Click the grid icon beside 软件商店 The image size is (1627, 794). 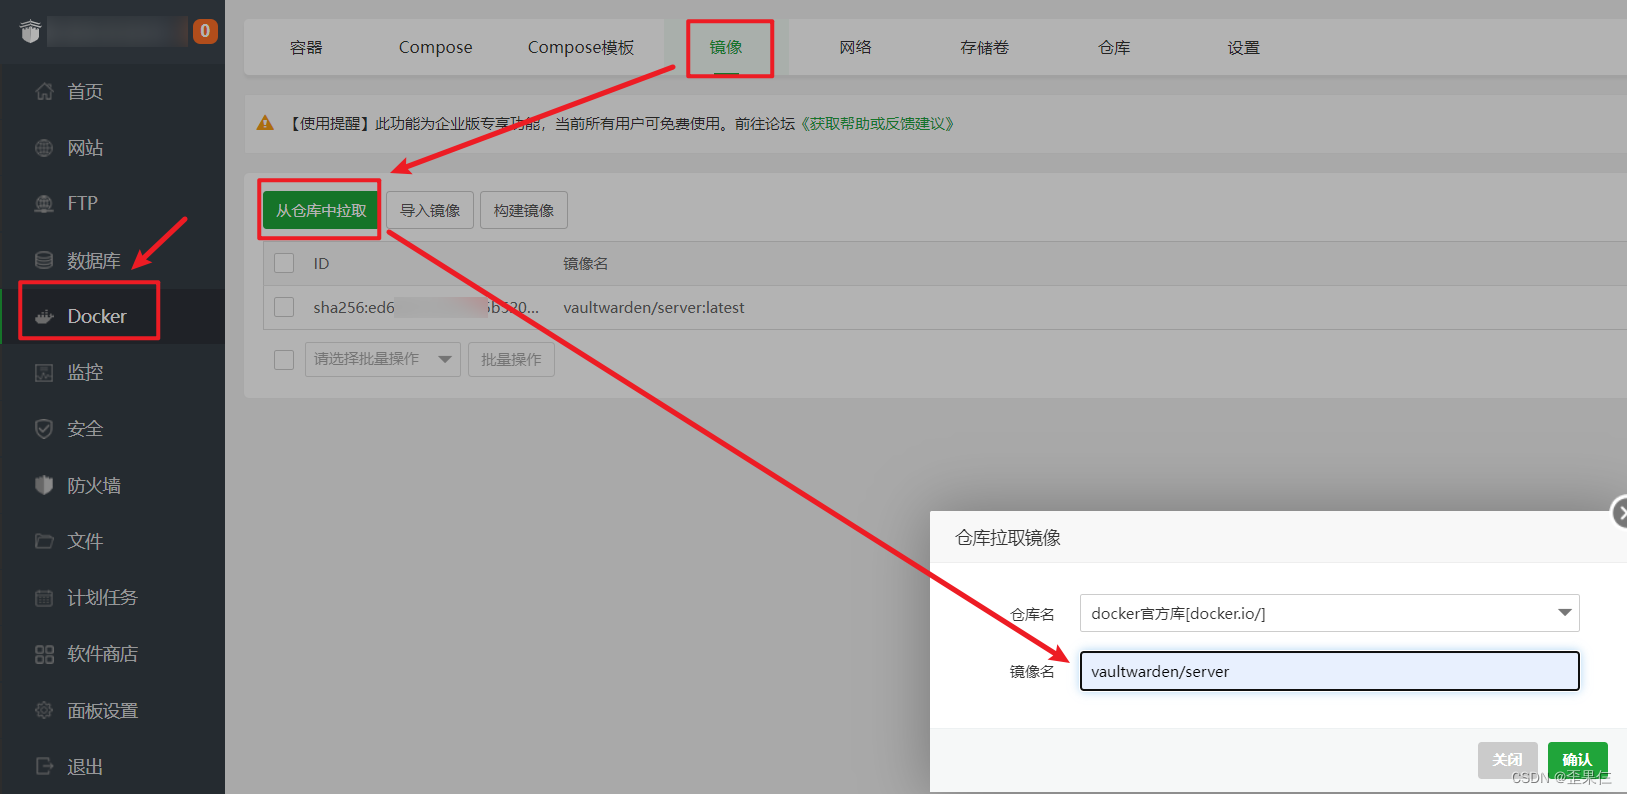click(x=44, y=654)
